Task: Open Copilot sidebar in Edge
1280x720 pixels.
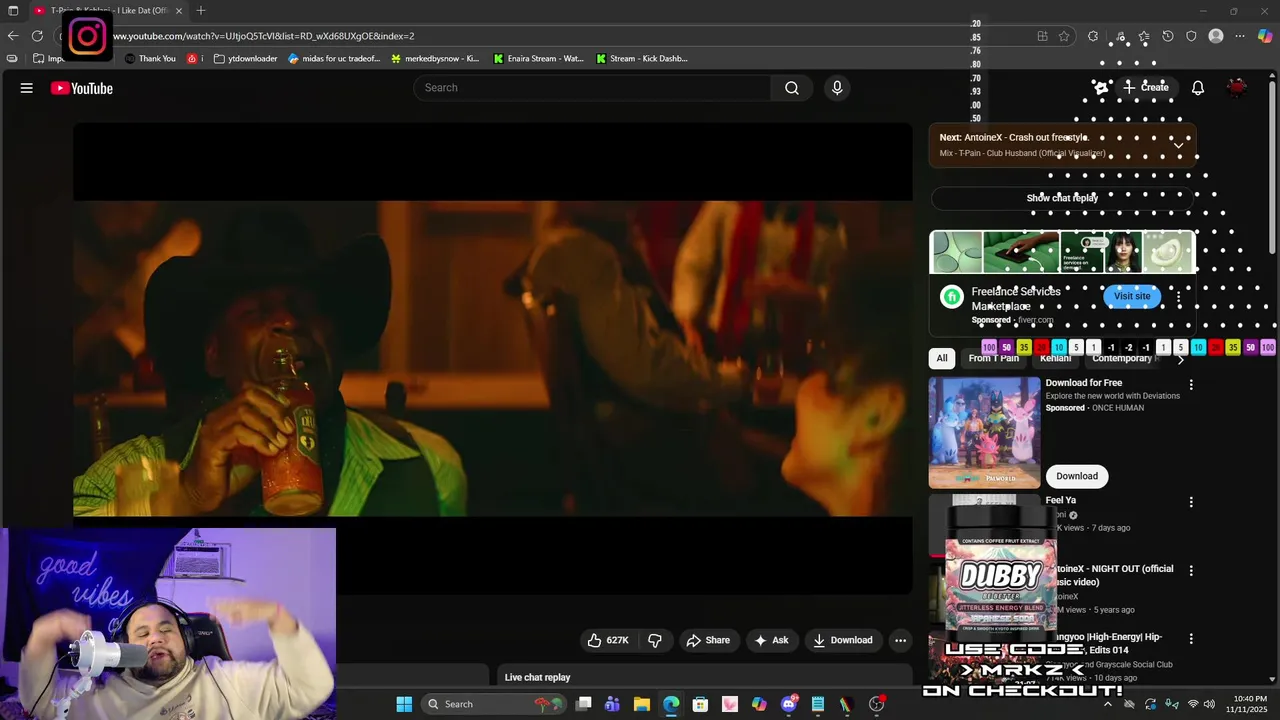Action: point(1265,36)
